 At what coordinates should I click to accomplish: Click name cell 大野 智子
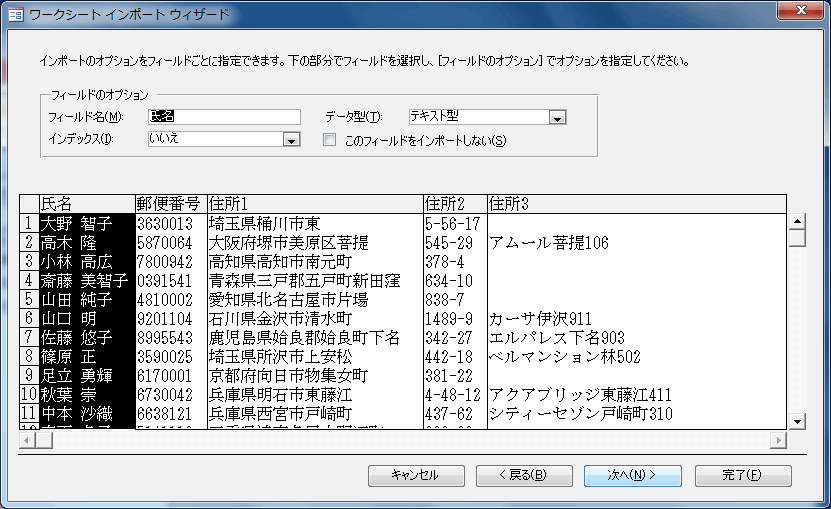coord(87,223)
